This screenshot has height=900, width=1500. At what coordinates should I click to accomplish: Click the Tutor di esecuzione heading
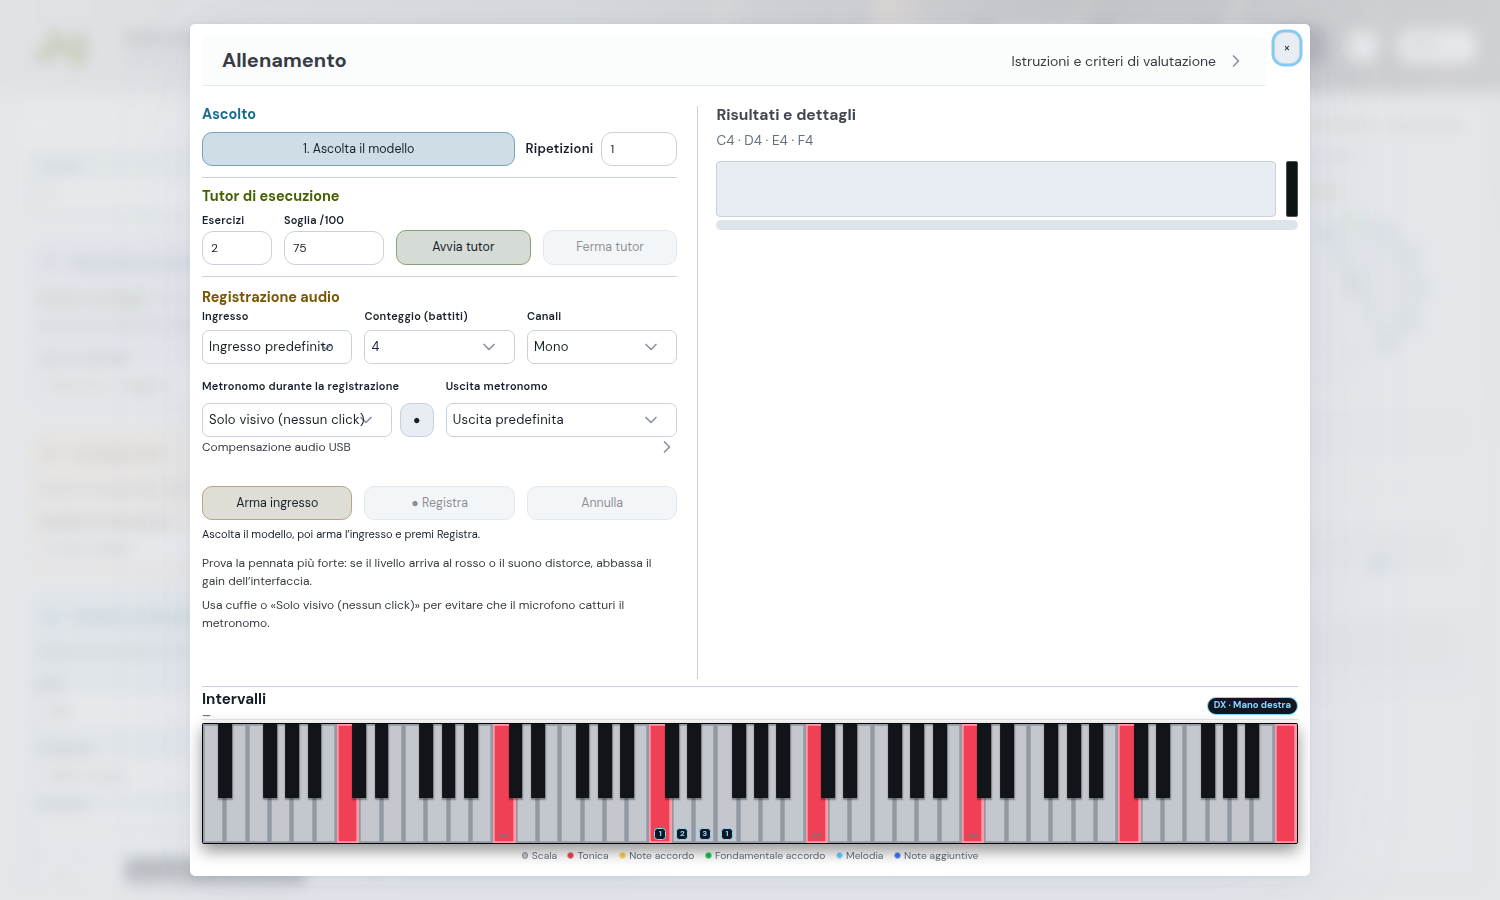[270, 196]
